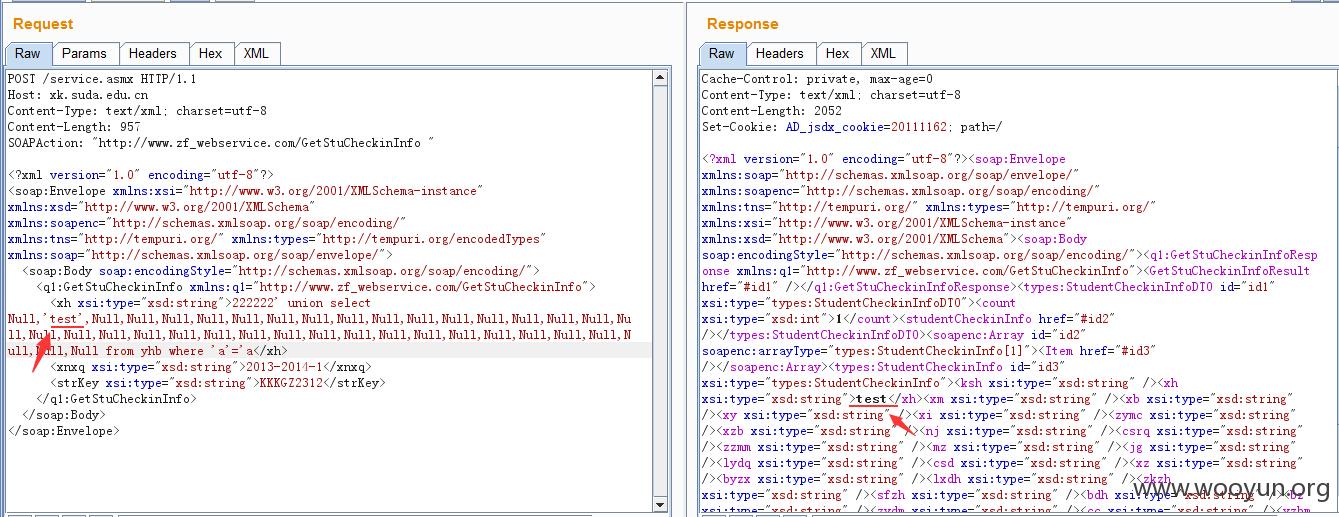1339x517 pixels.
Task: Click the 'xsi:type="types:StudentCheckinInfo"' ksh response line
Action: click(x=939, y=383)
